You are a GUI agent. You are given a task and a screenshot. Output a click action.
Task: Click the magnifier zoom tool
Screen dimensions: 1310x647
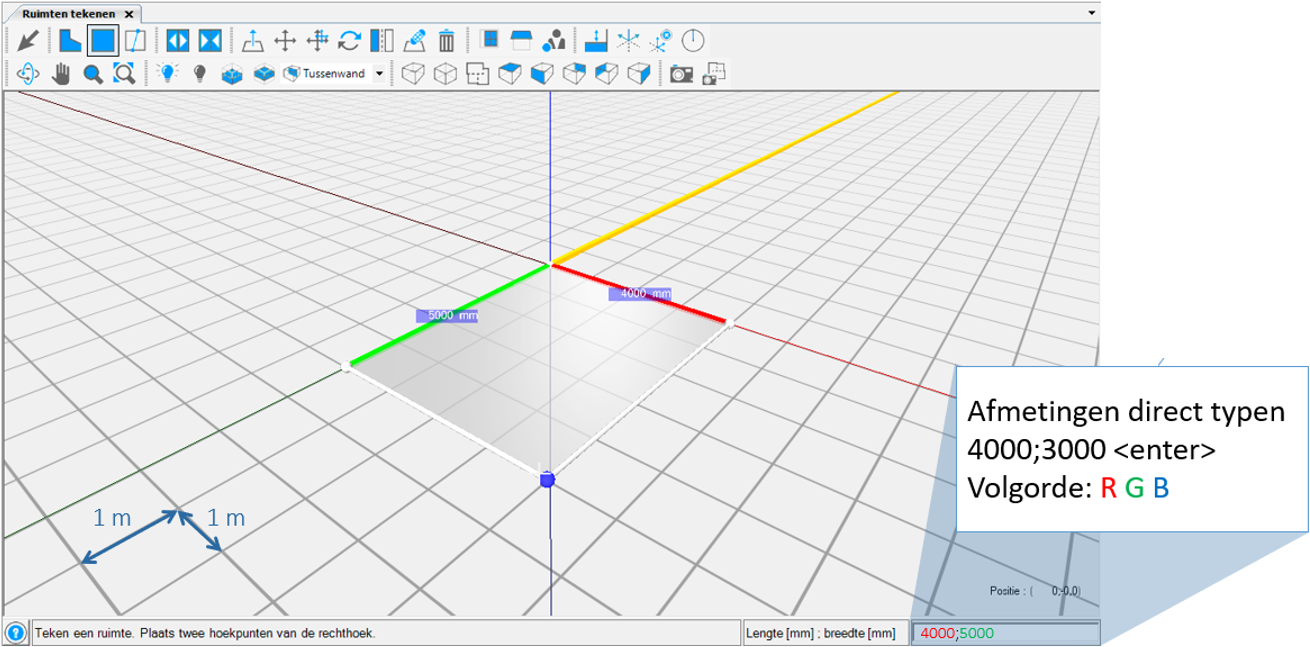(93, 73)
